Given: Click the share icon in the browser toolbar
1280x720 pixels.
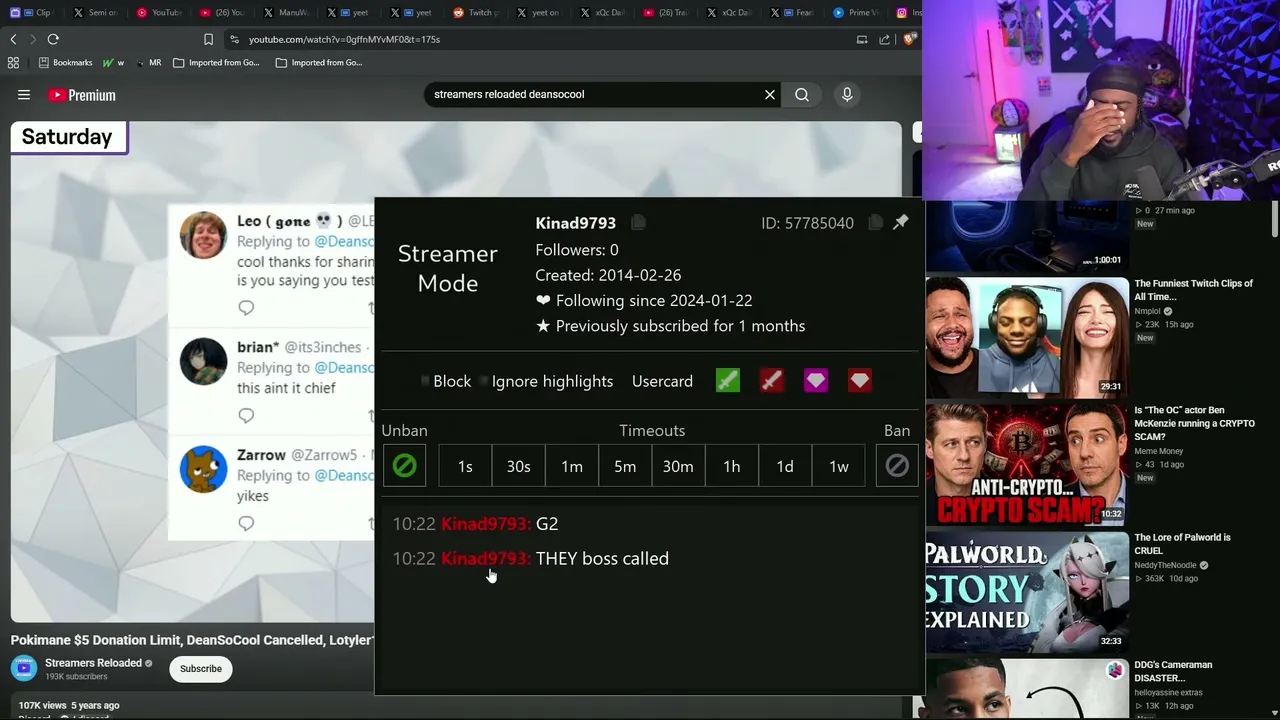Looking at the screenshot, I should pyautogui.click(x=885, y=39).
